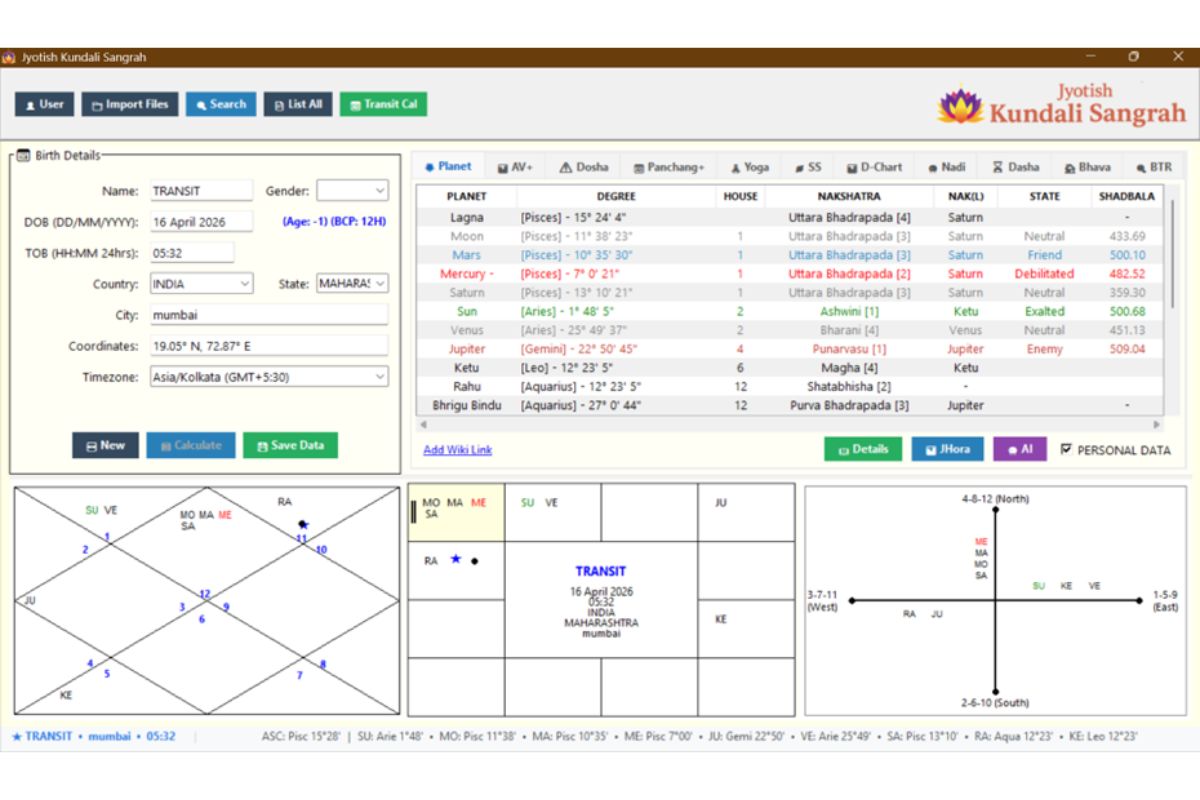Screen dimensions: 1200x800
Task: Select the Mercury row in planet table
Action: click(790, 274)
